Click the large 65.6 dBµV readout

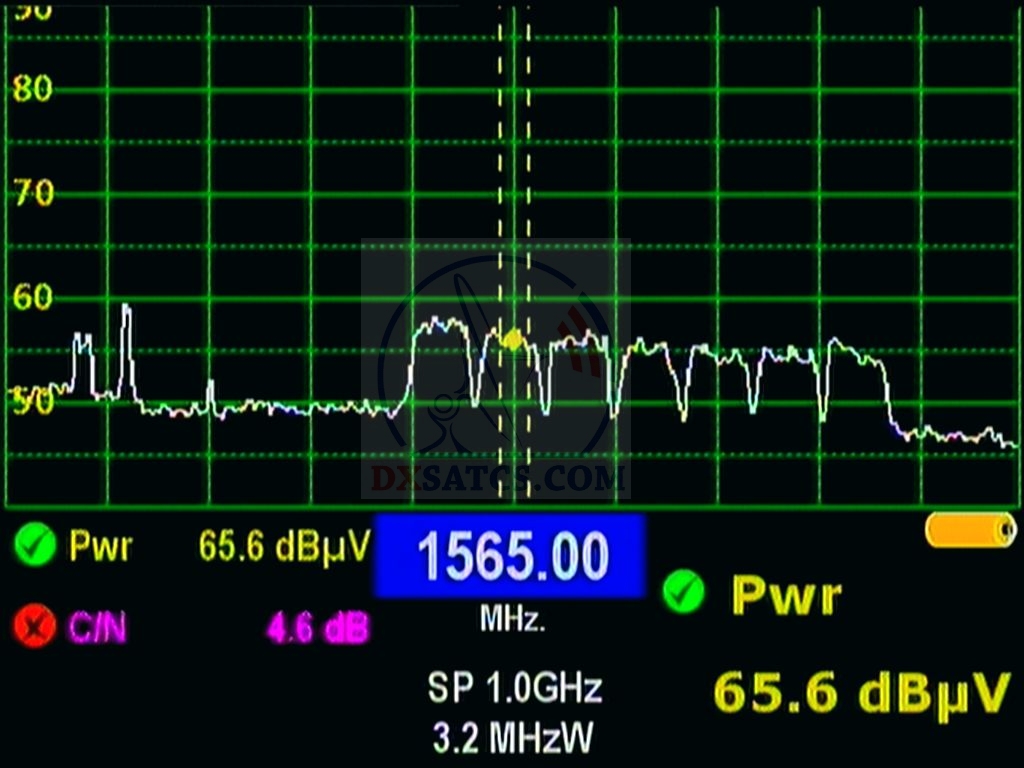tap(860, 693)
